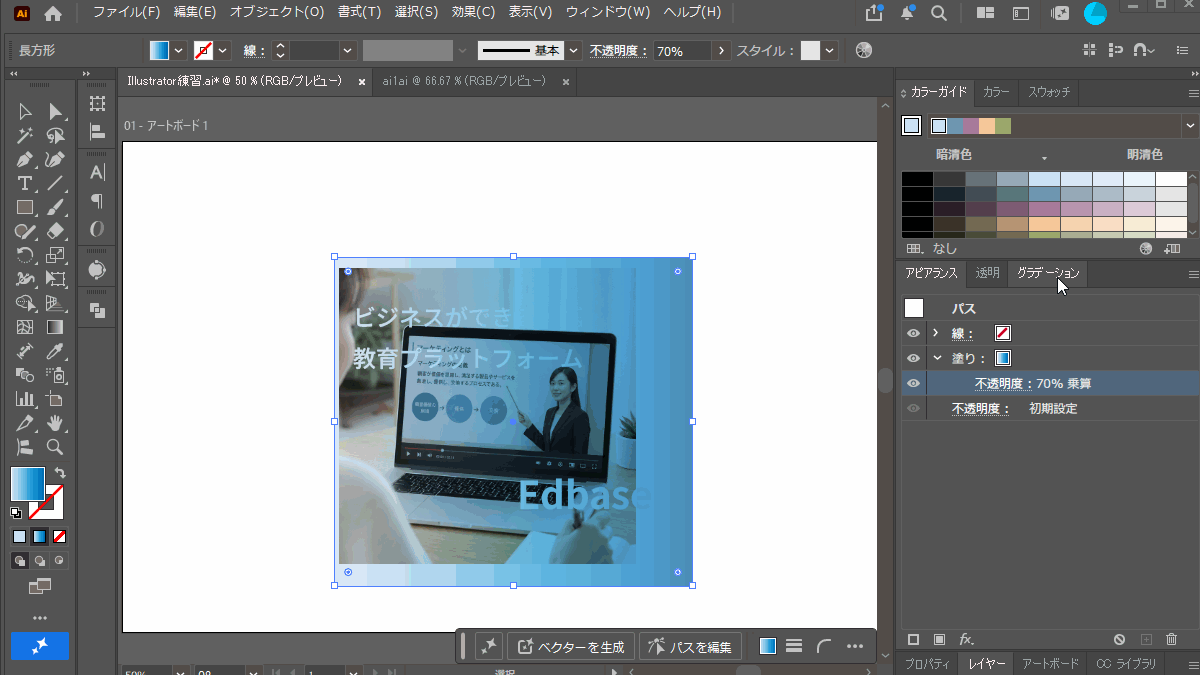Enable Draw Inside mode
This screenshot has height=675, width=1200.
pyautogui.click(x=60, y=561)
